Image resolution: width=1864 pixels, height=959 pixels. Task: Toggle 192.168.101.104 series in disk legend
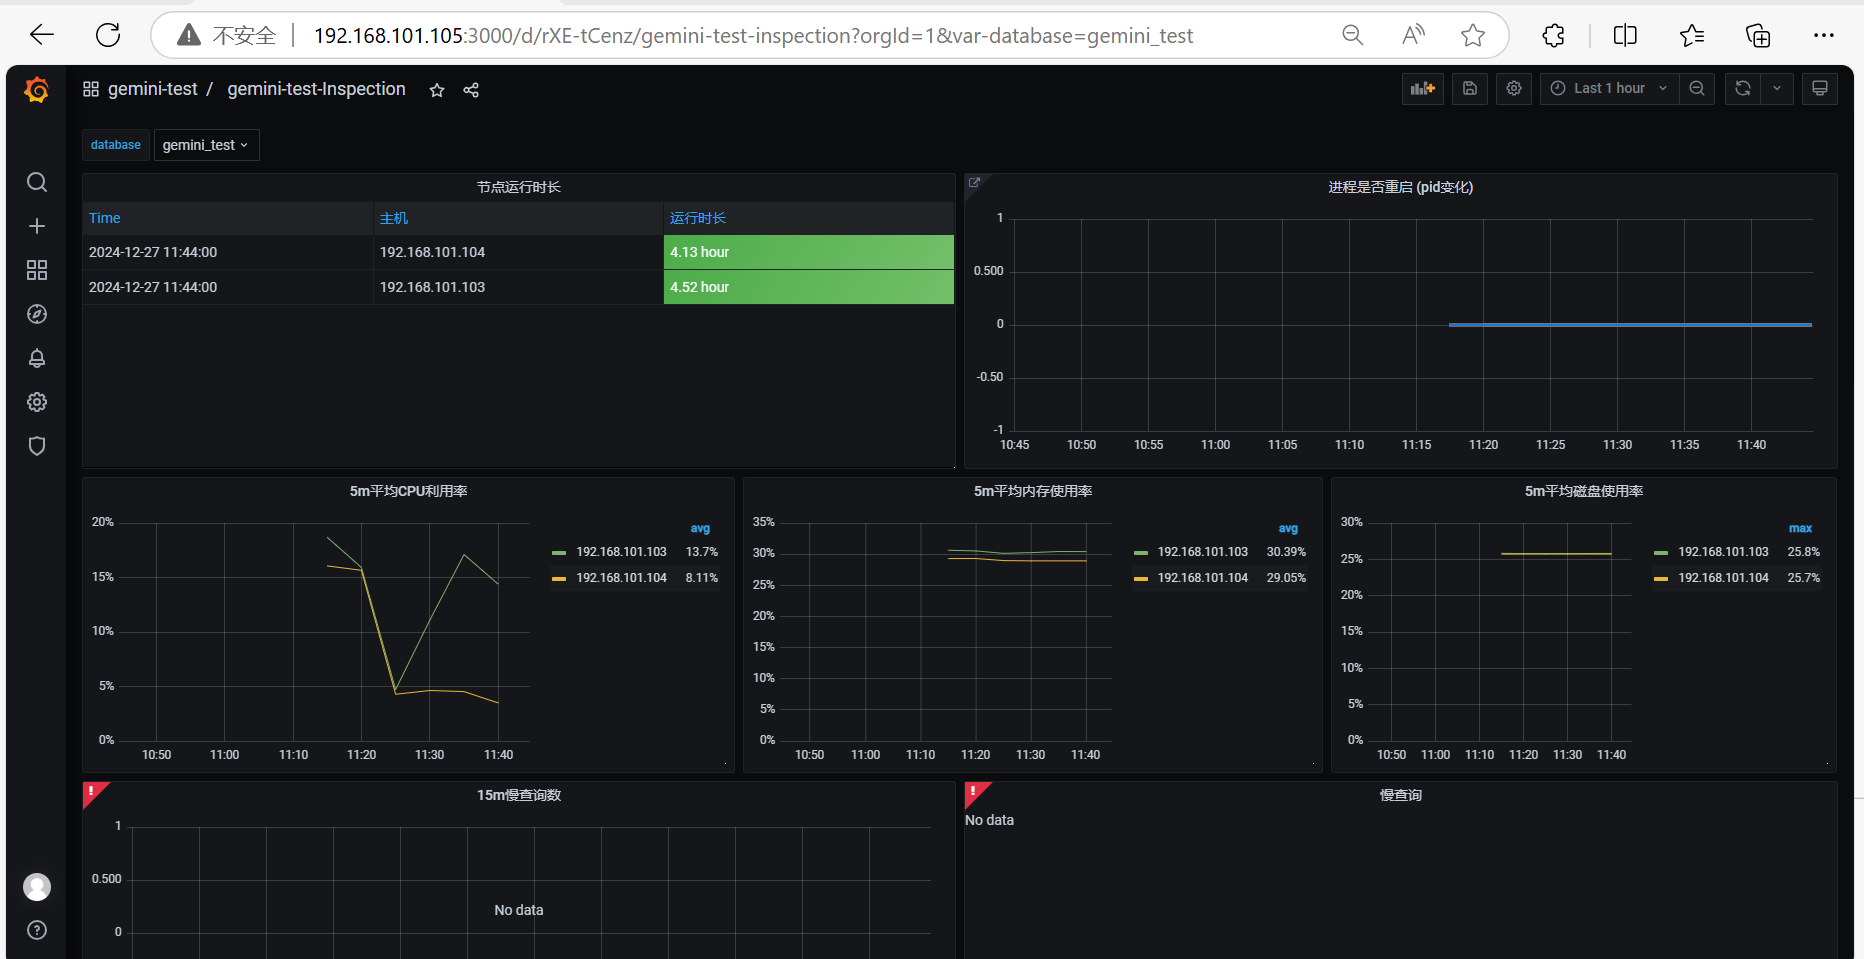[x=1723, y=578]
